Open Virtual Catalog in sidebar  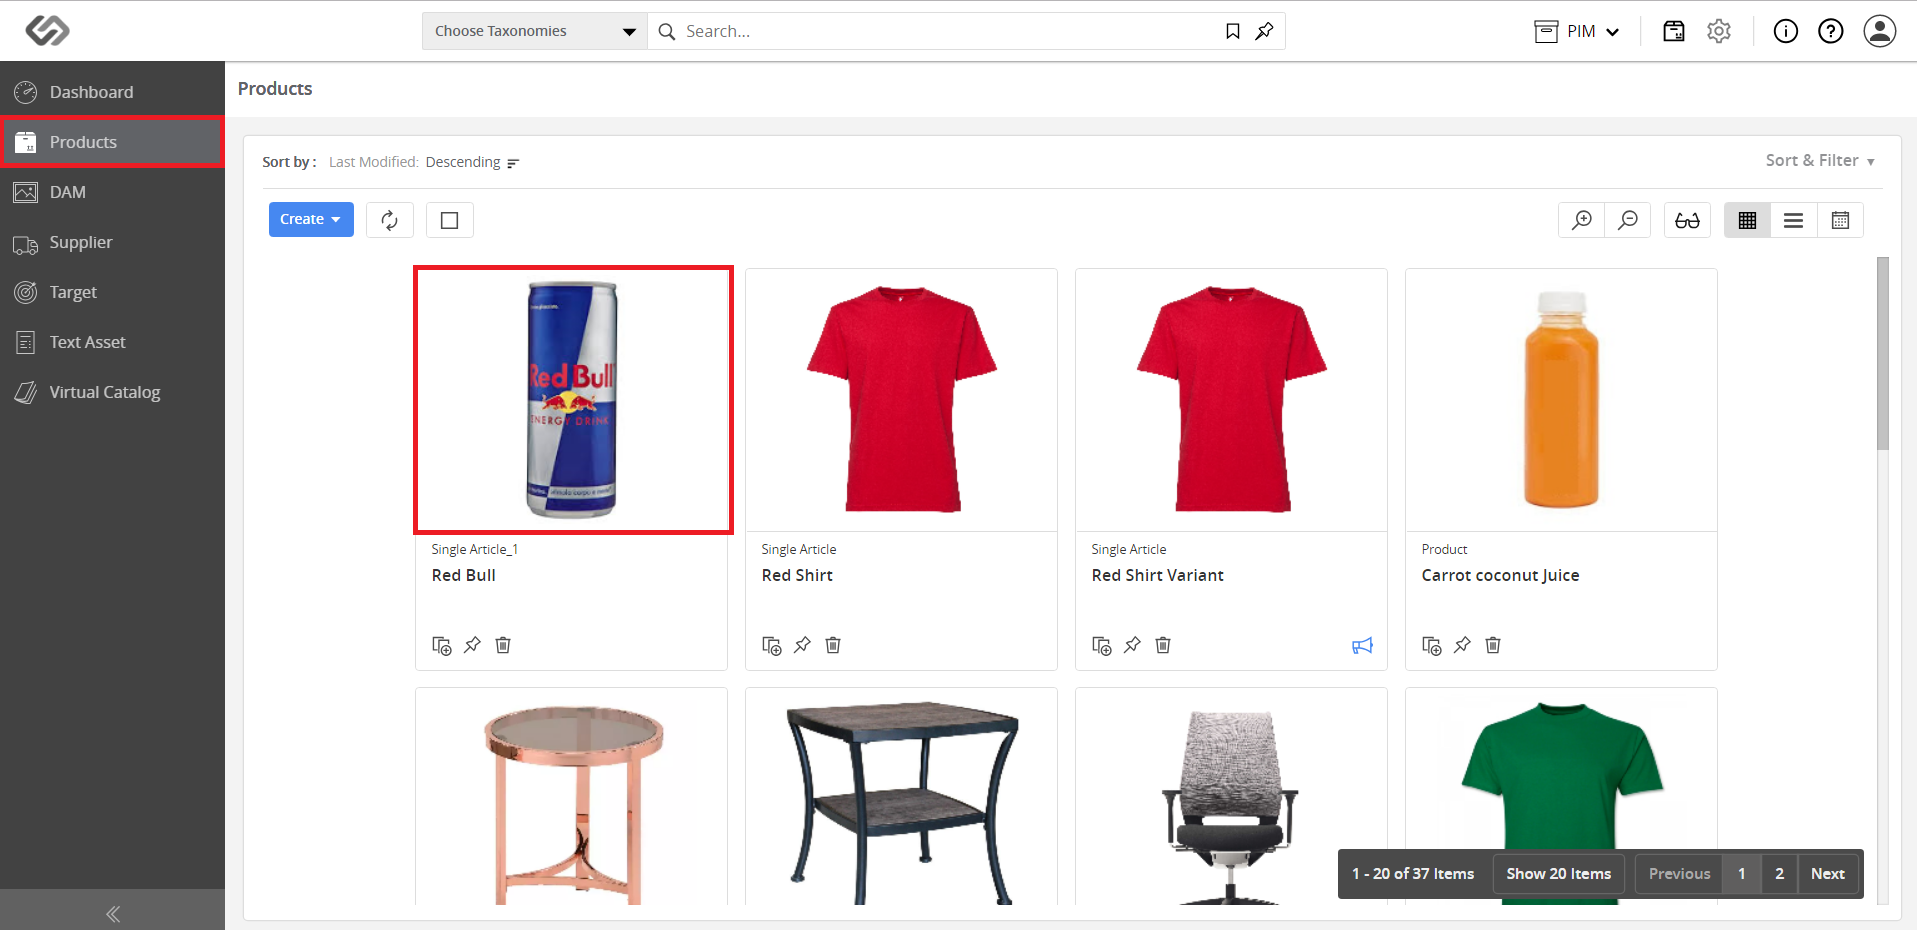pyautogui.click(x=112, y=392)
